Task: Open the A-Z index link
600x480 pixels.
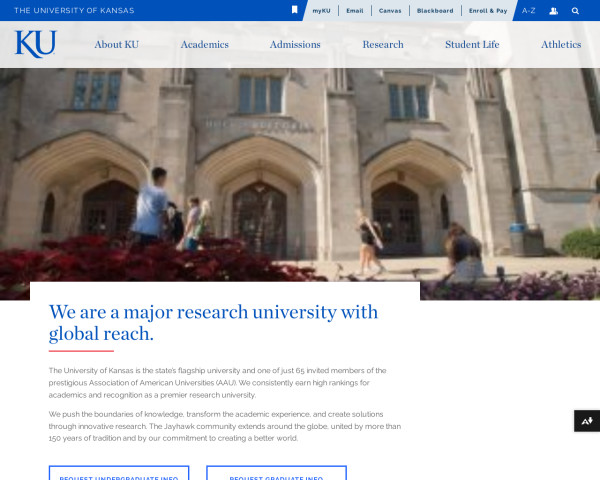Action: [x=528, y=10]
